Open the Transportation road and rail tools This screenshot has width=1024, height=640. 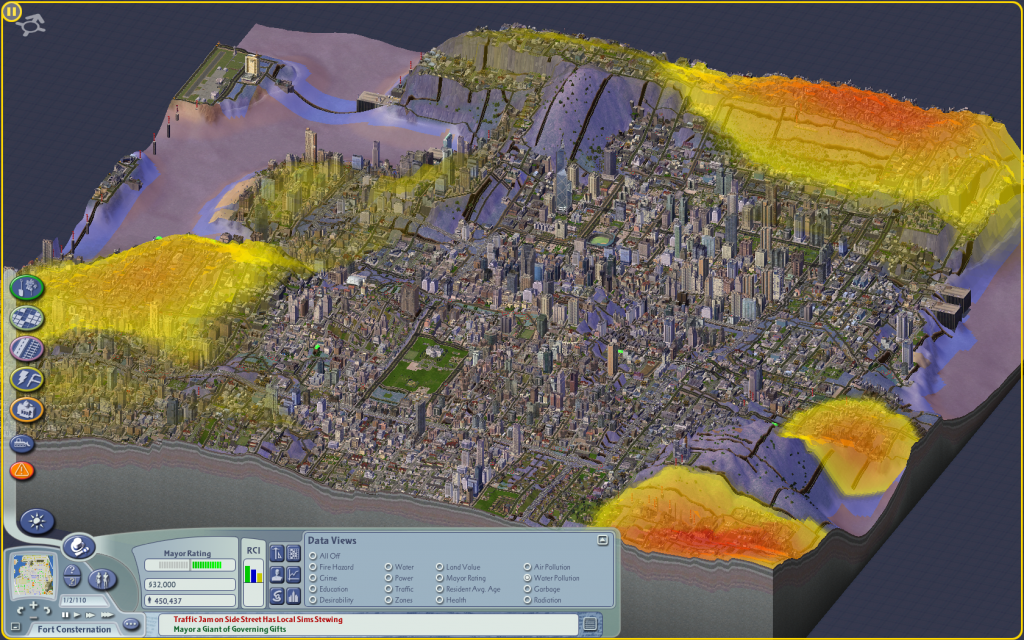(x=27, y=349)
